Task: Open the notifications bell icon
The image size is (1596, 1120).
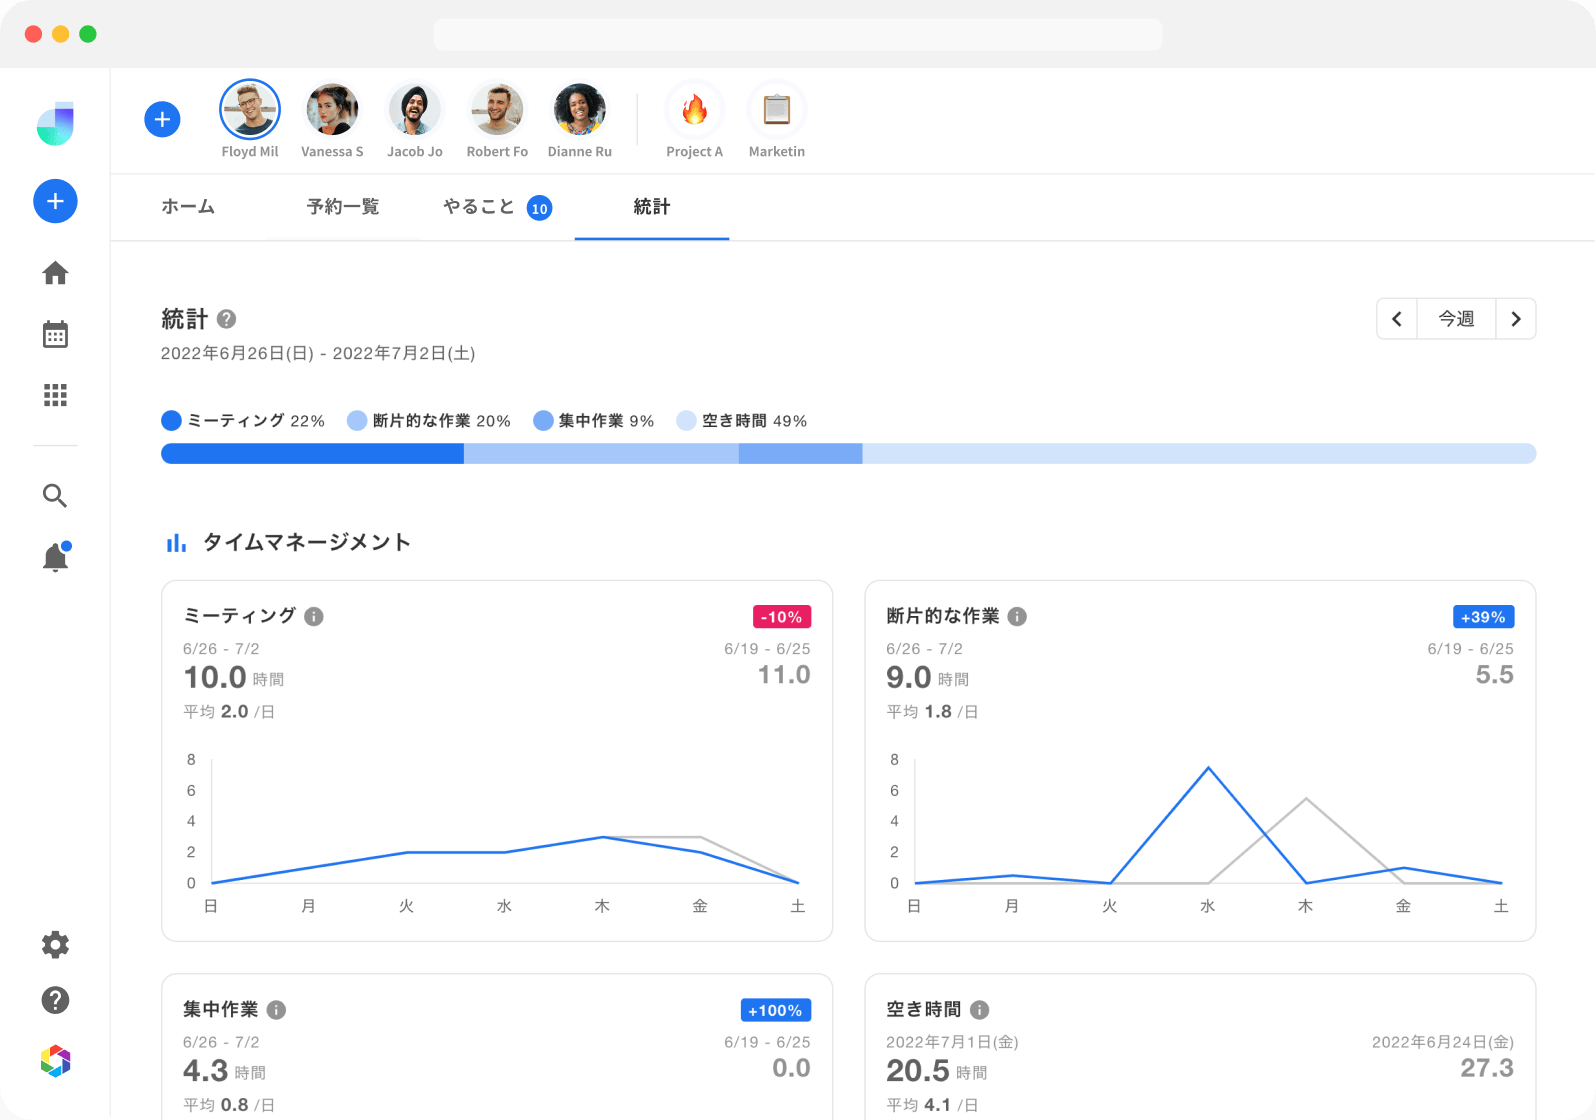Action: coord(56,556)
